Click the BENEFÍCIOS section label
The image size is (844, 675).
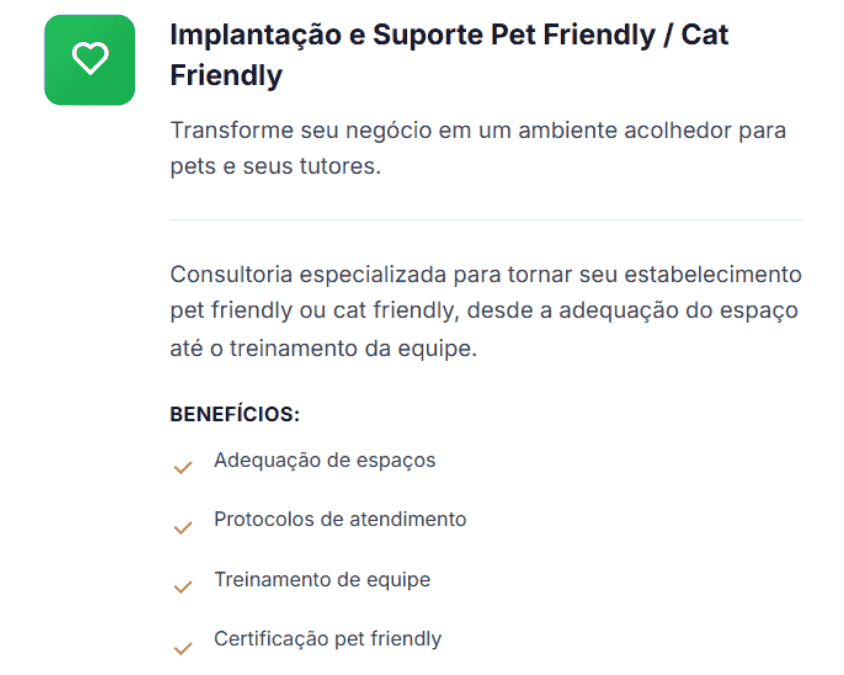(235, 414)
